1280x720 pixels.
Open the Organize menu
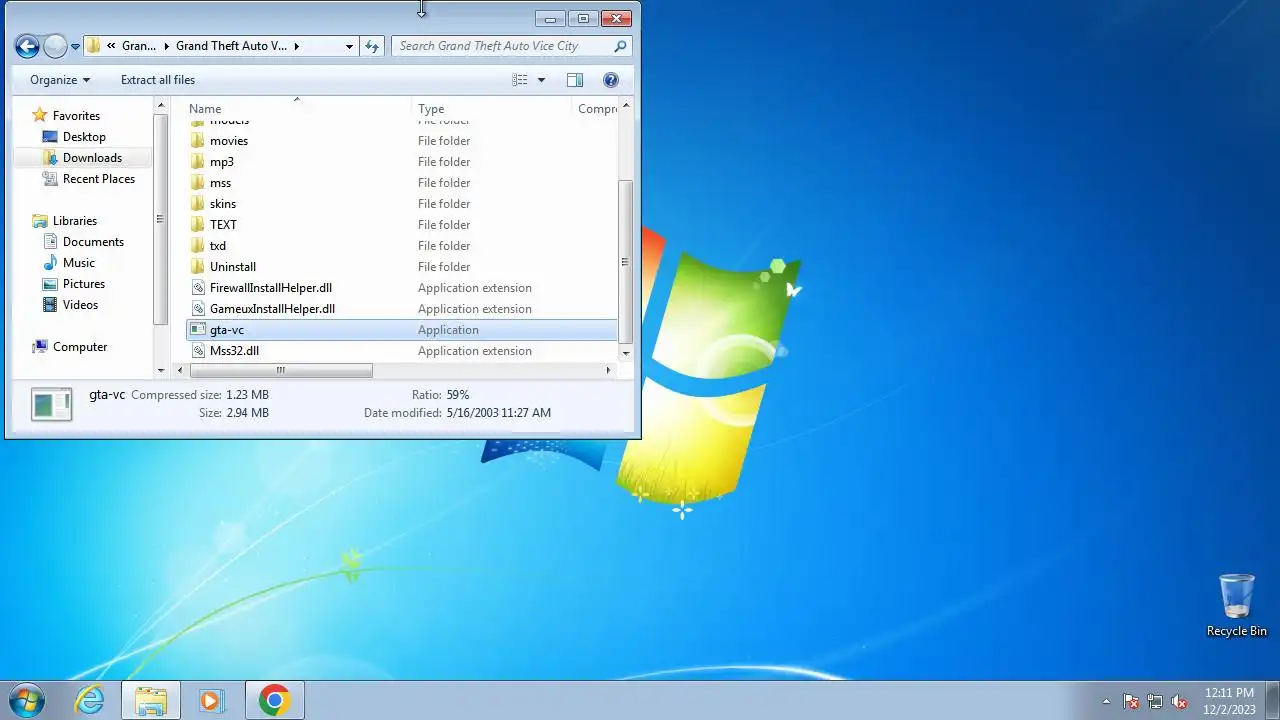tap(60, 80)
